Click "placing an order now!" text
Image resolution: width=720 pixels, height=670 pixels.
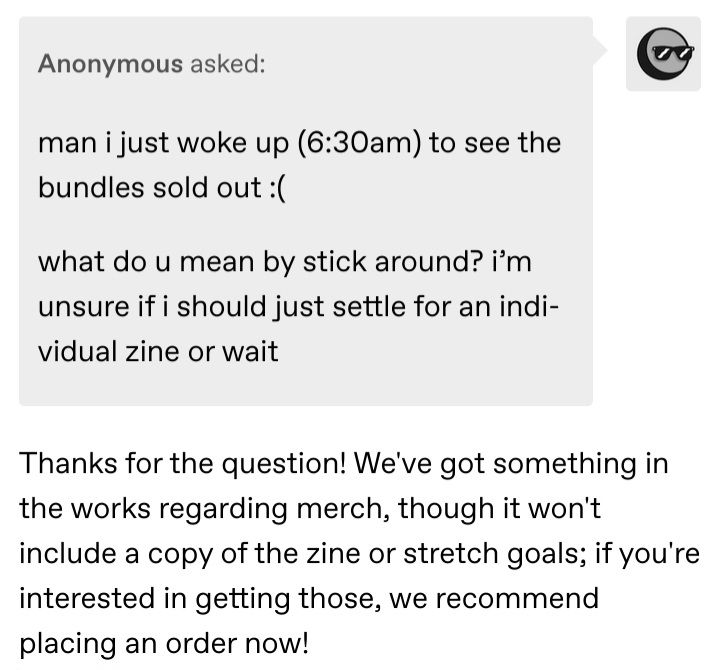coord(164,644)
